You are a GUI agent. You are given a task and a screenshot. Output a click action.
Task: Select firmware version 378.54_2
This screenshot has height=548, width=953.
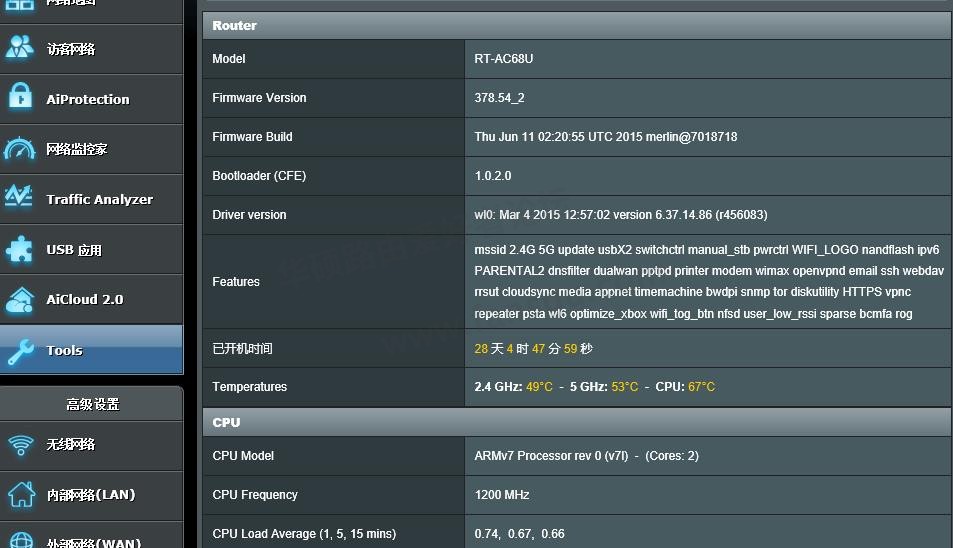[x=499, y=98]
